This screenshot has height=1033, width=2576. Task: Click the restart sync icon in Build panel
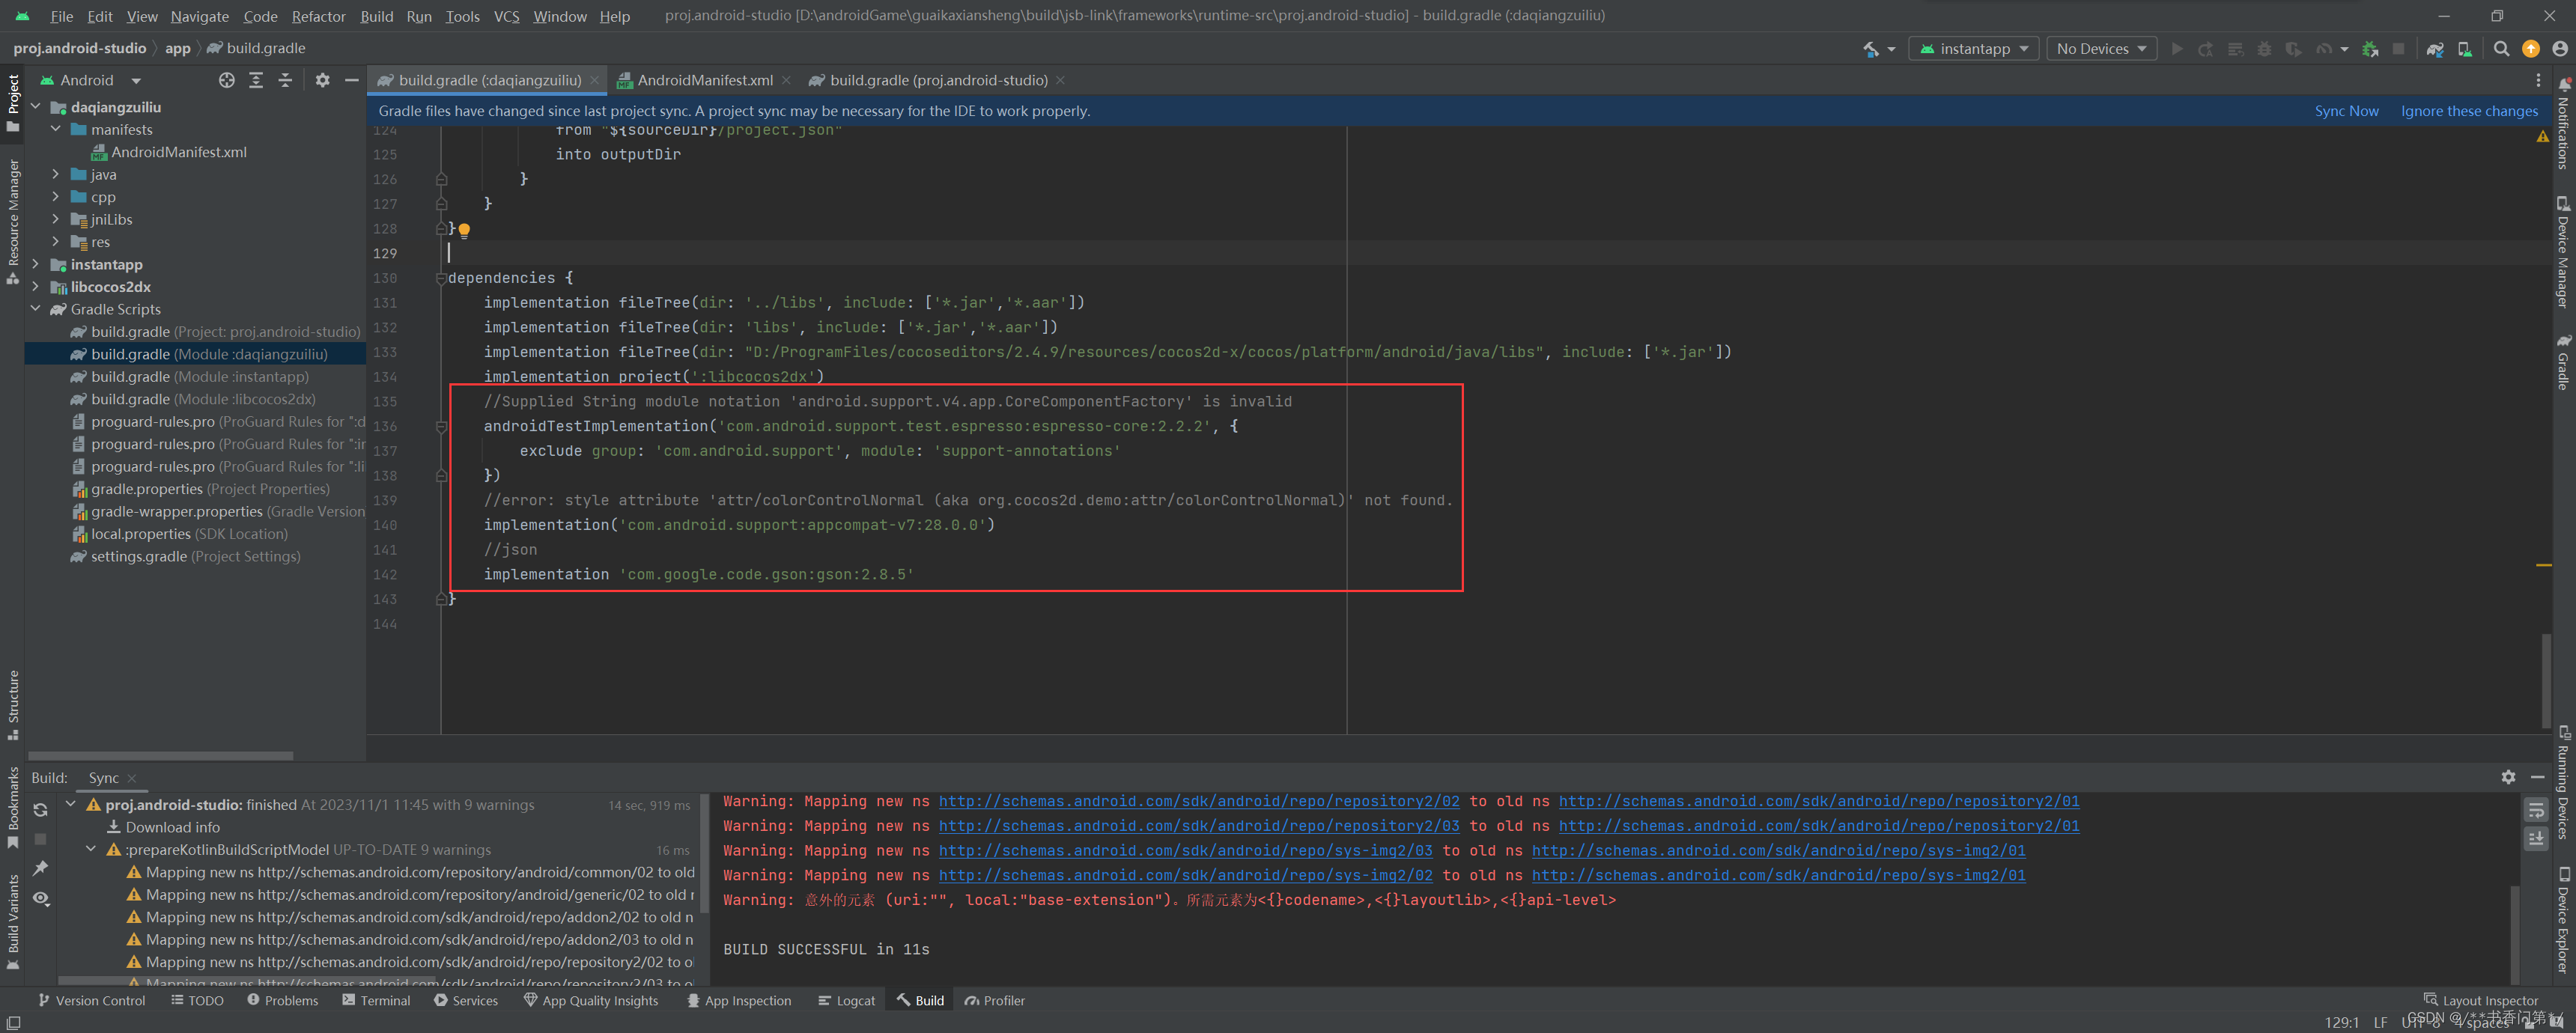40,810
